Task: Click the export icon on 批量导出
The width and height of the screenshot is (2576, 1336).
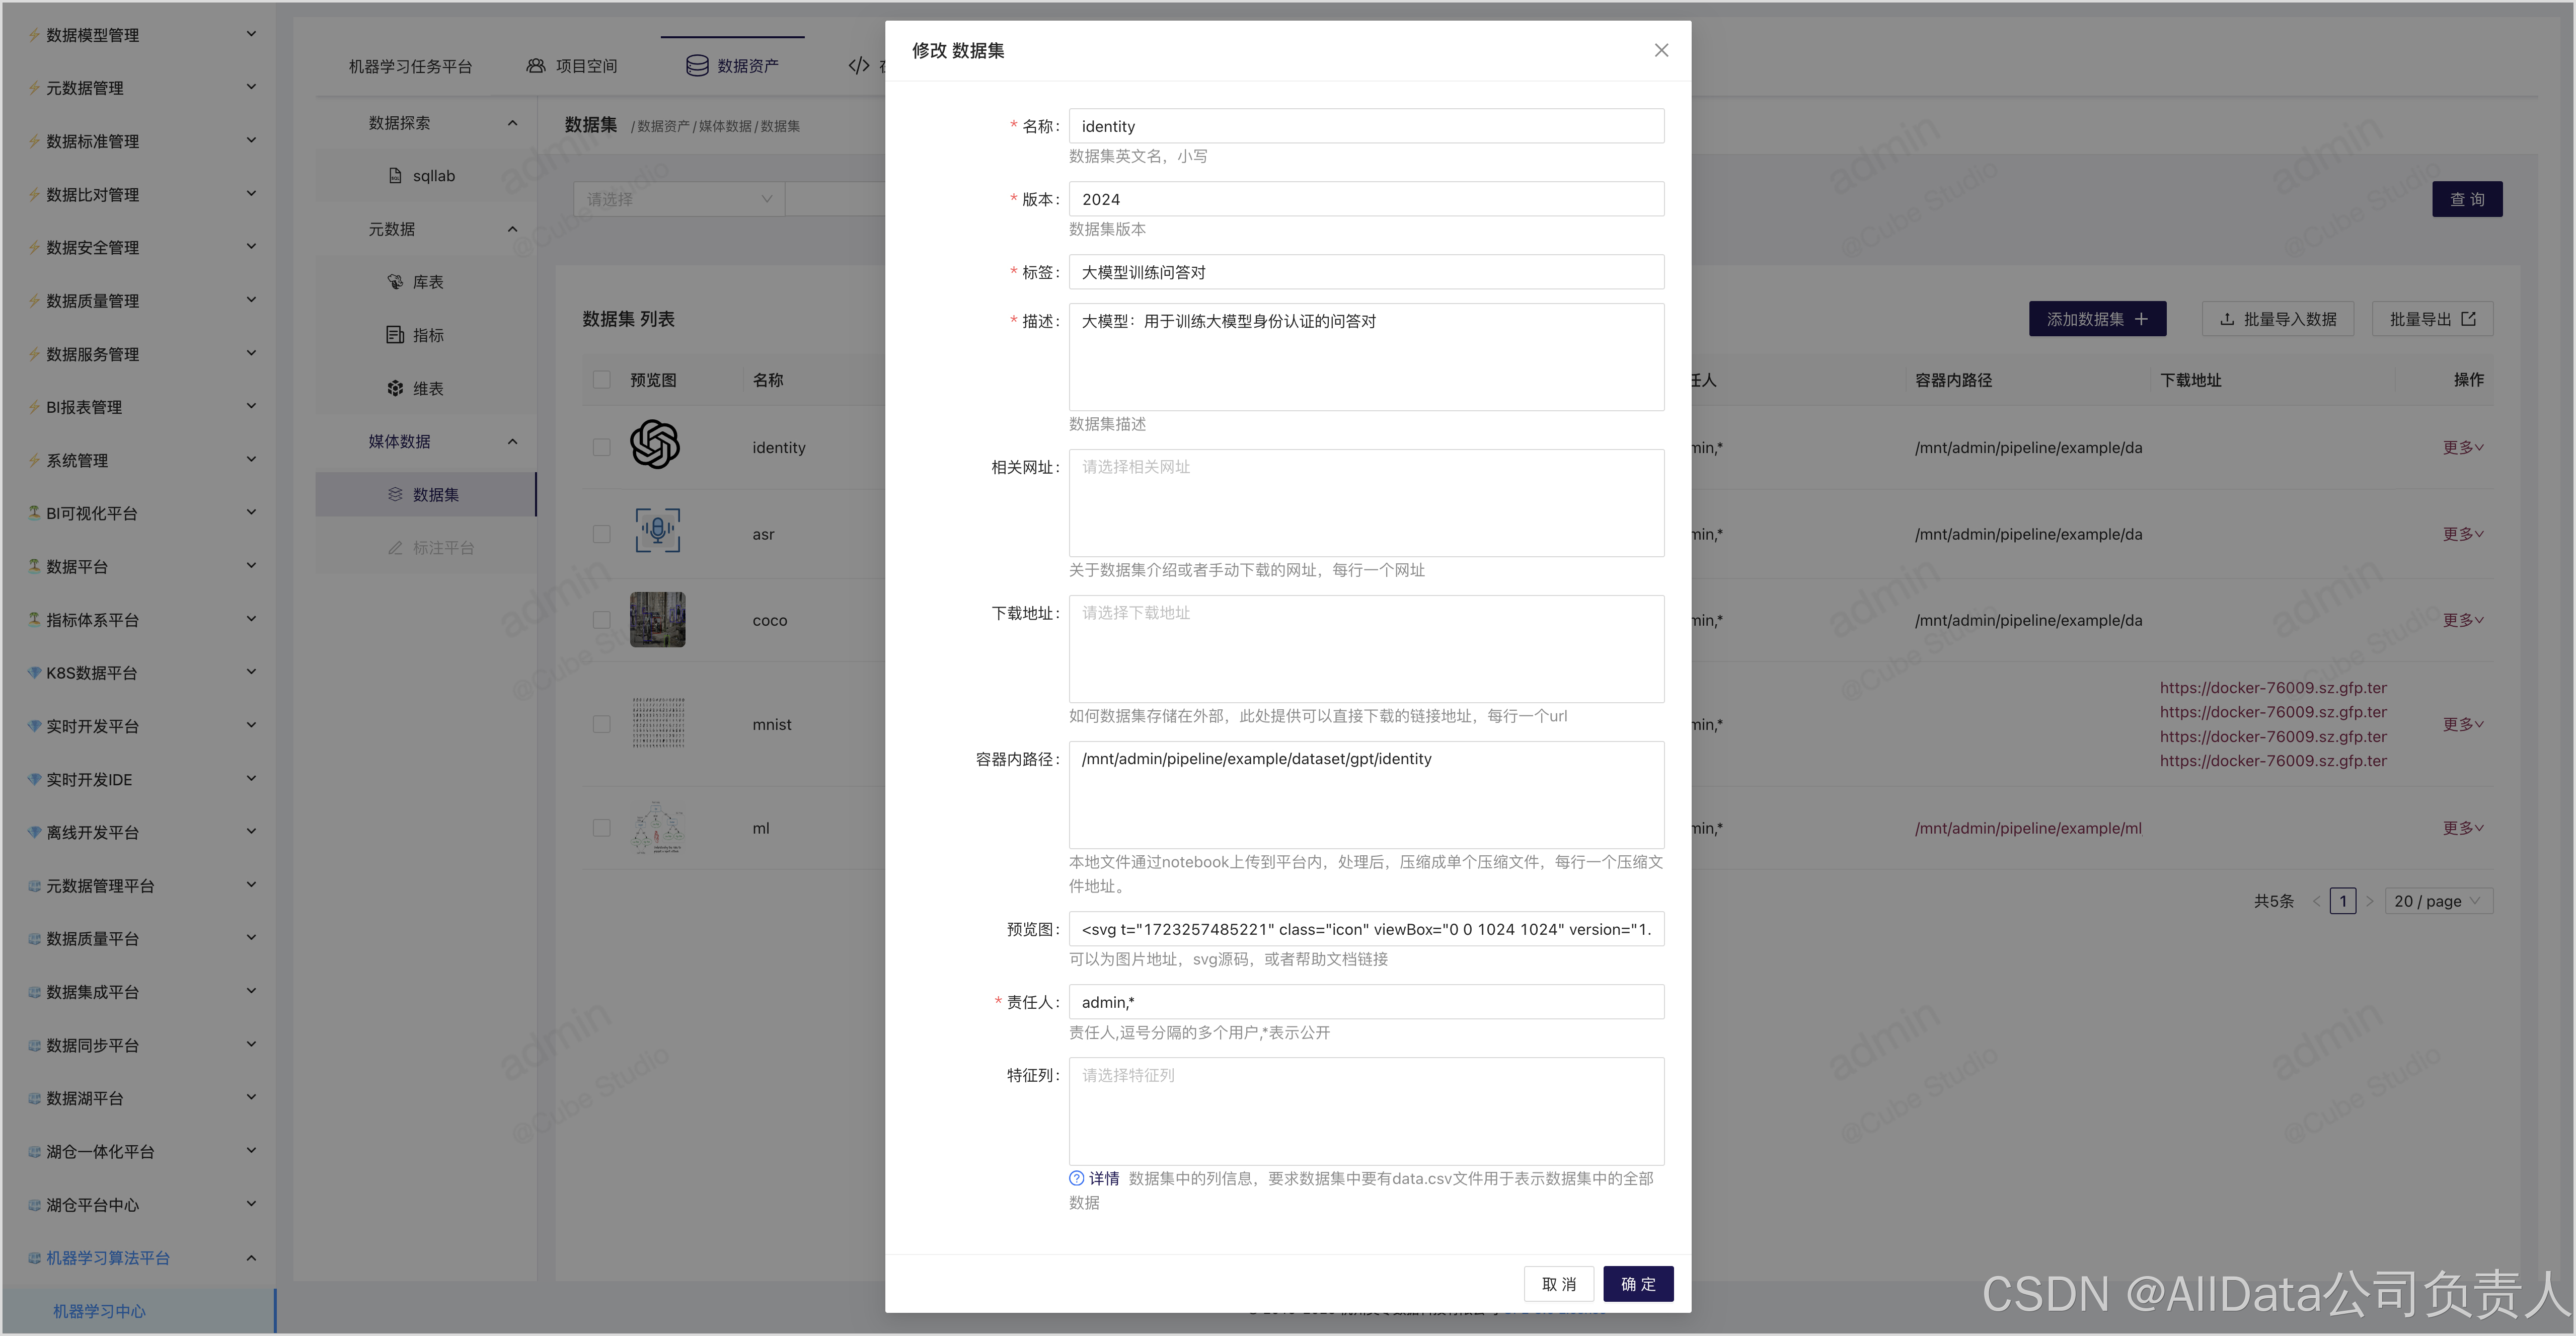Action: click(2468, 319)
